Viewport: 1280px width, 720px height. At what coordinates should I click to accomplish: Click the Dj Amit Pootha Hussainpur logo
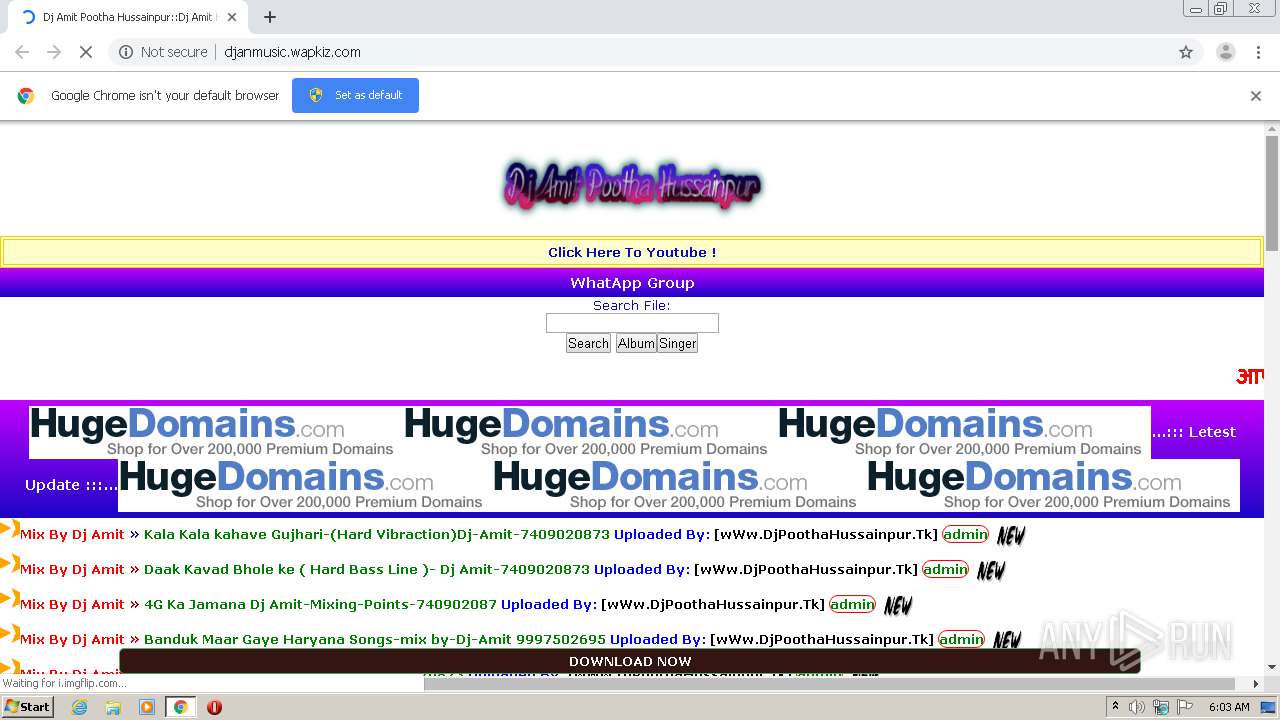[x=632, y=186]
